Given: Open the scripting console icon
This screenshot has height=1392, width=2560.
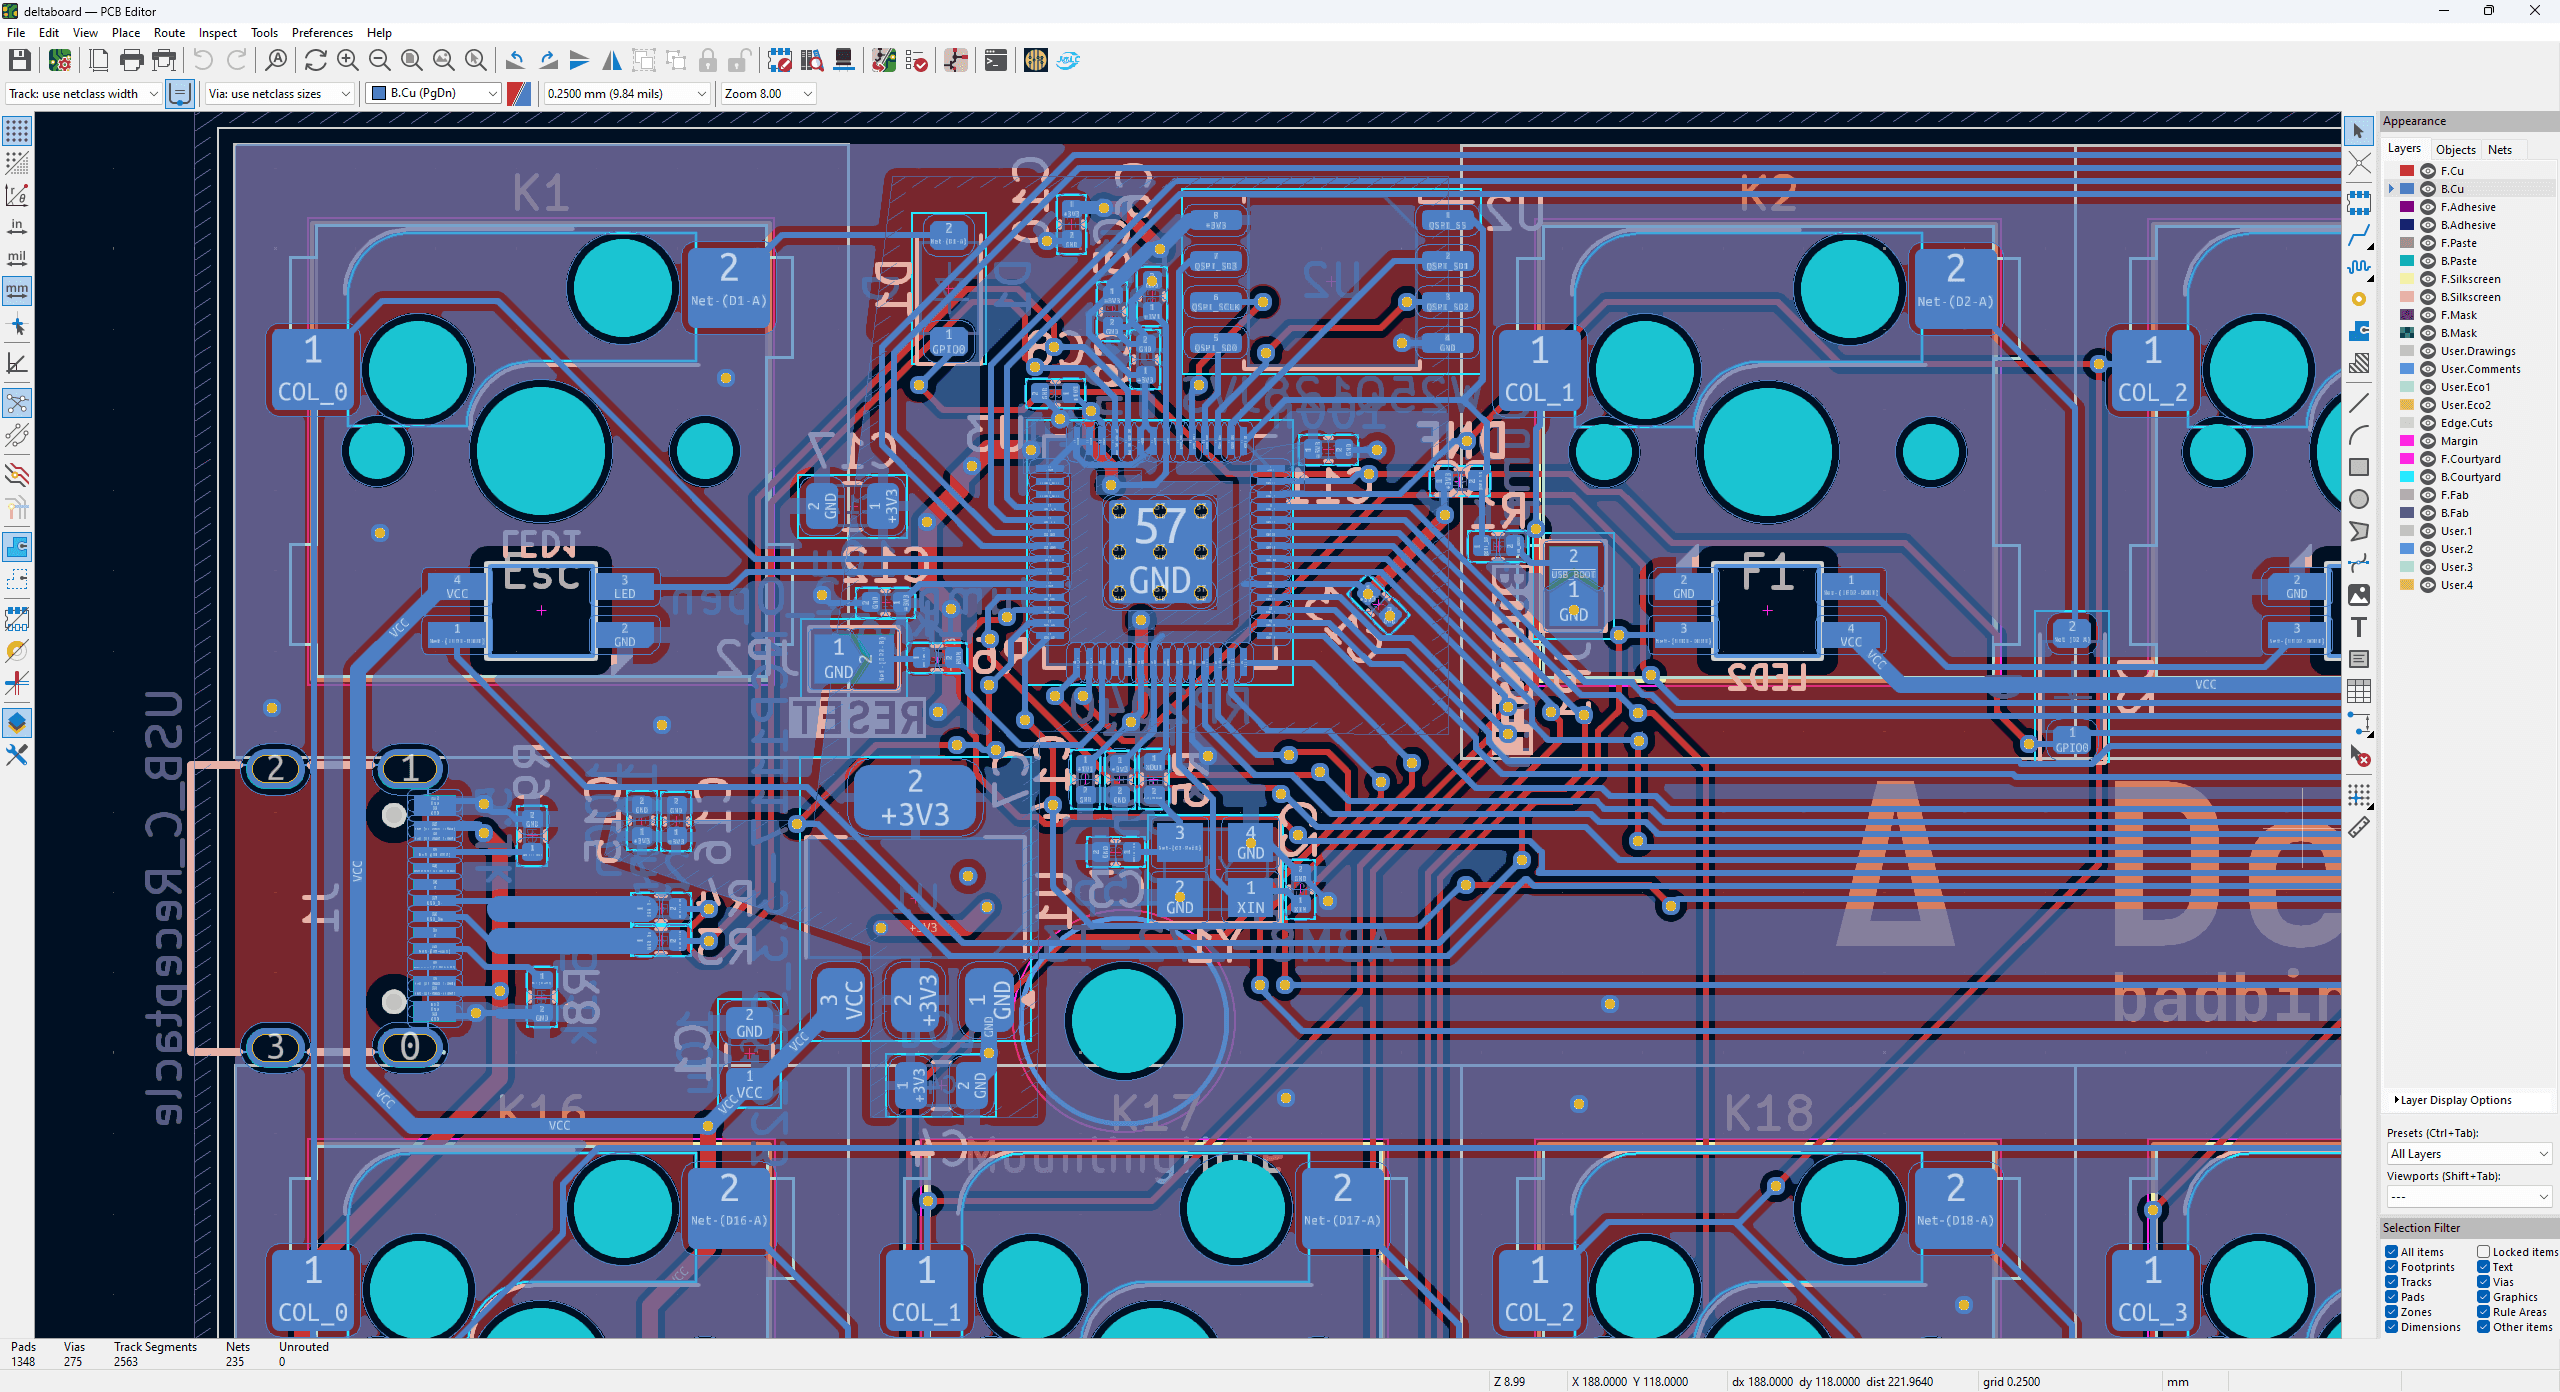Looking at the screenshot, I should coord(995,61).
